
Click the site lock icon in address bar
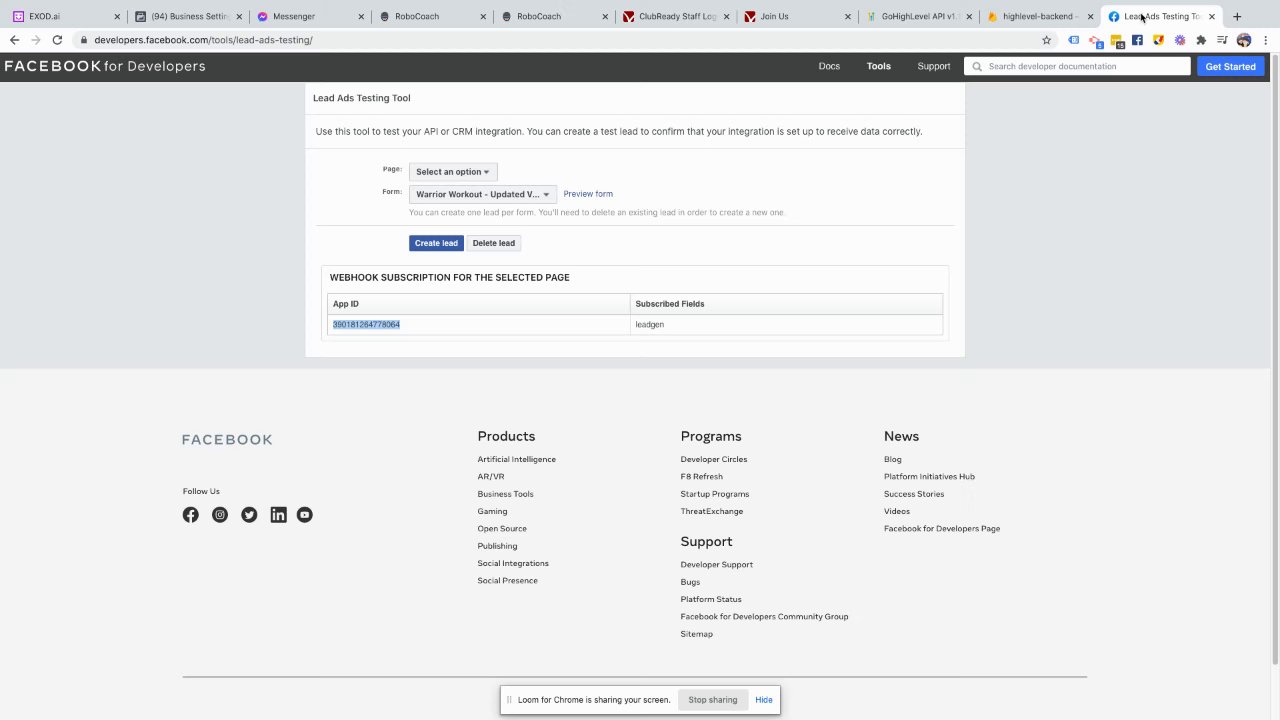(x=84, y=40)
